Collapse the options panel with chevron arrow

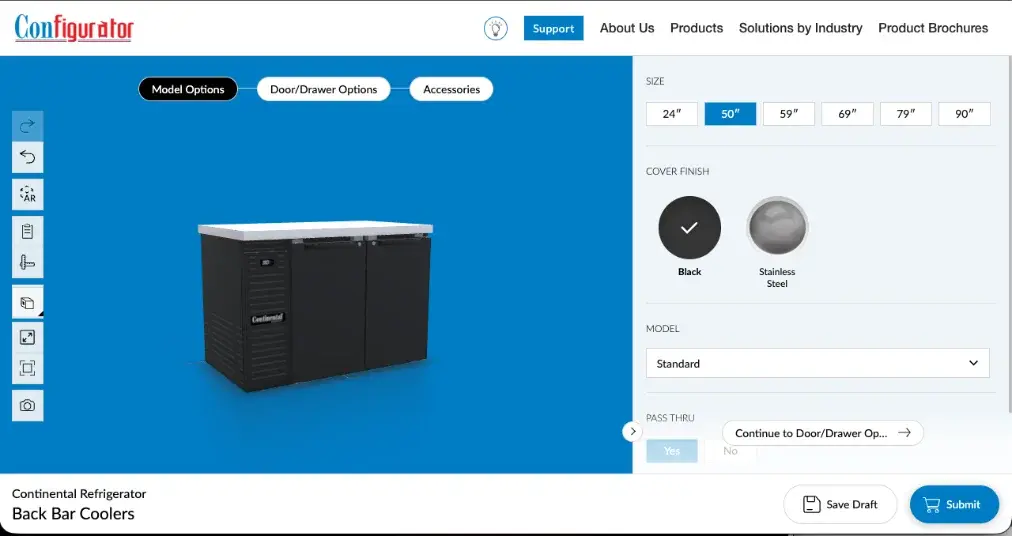pos(632,431)
